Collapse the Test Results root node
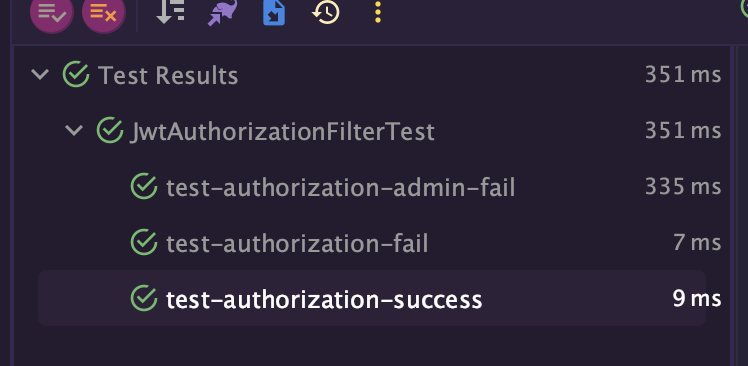Image resolution: width=748 pixels, height=366 pixels. (x=40, y=74)
